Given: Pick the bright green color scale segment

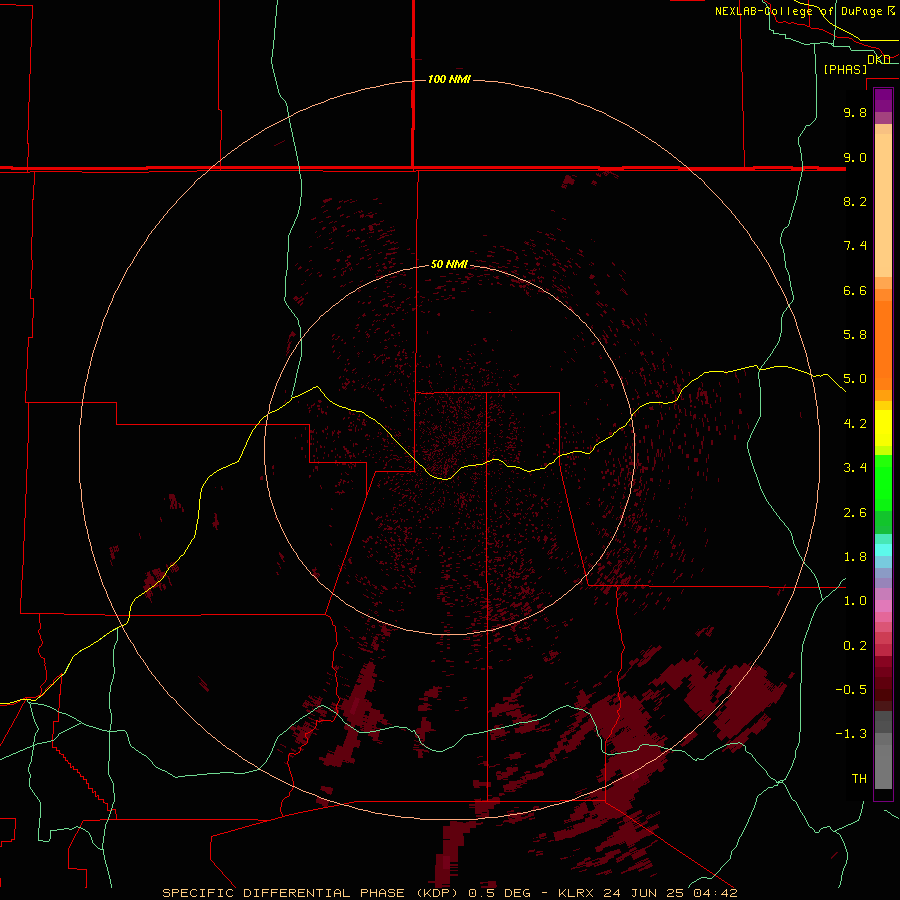Looking at the screenshot, I should click(883, 482).
